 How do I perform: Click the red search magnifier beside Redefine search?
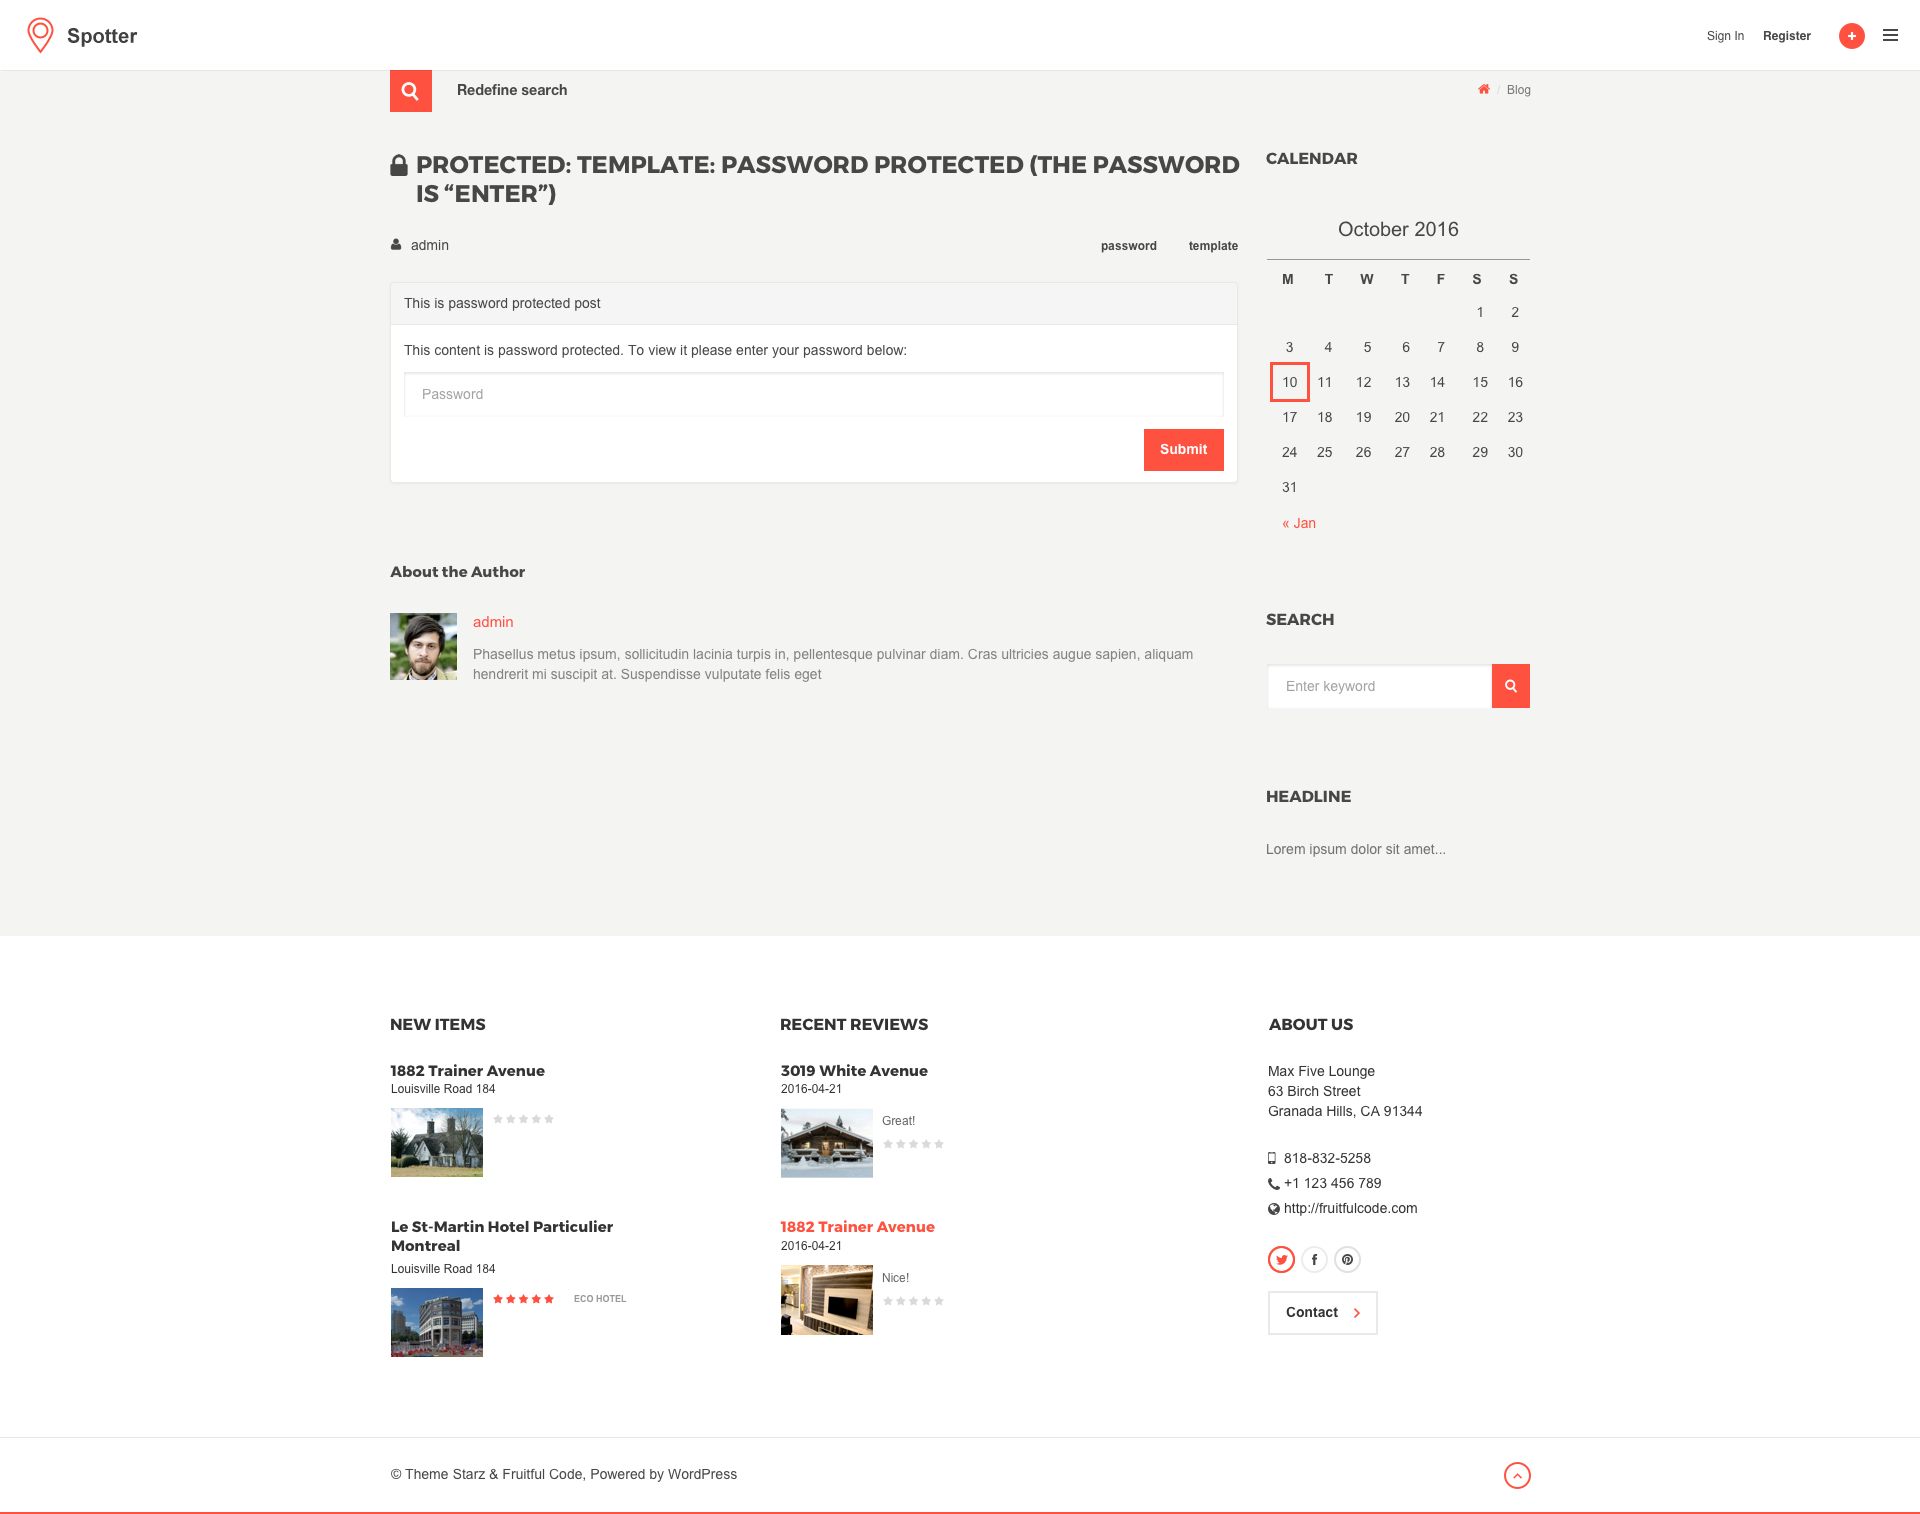pyautogui.click(x=410, y=91)
